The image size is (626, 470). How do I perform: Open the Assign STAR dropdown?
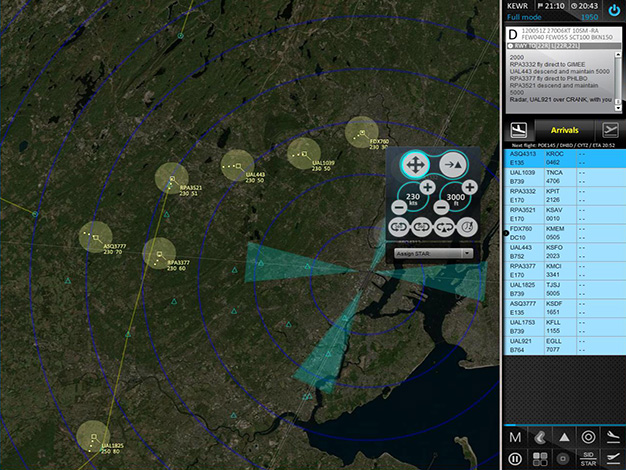tap(433, 253)
